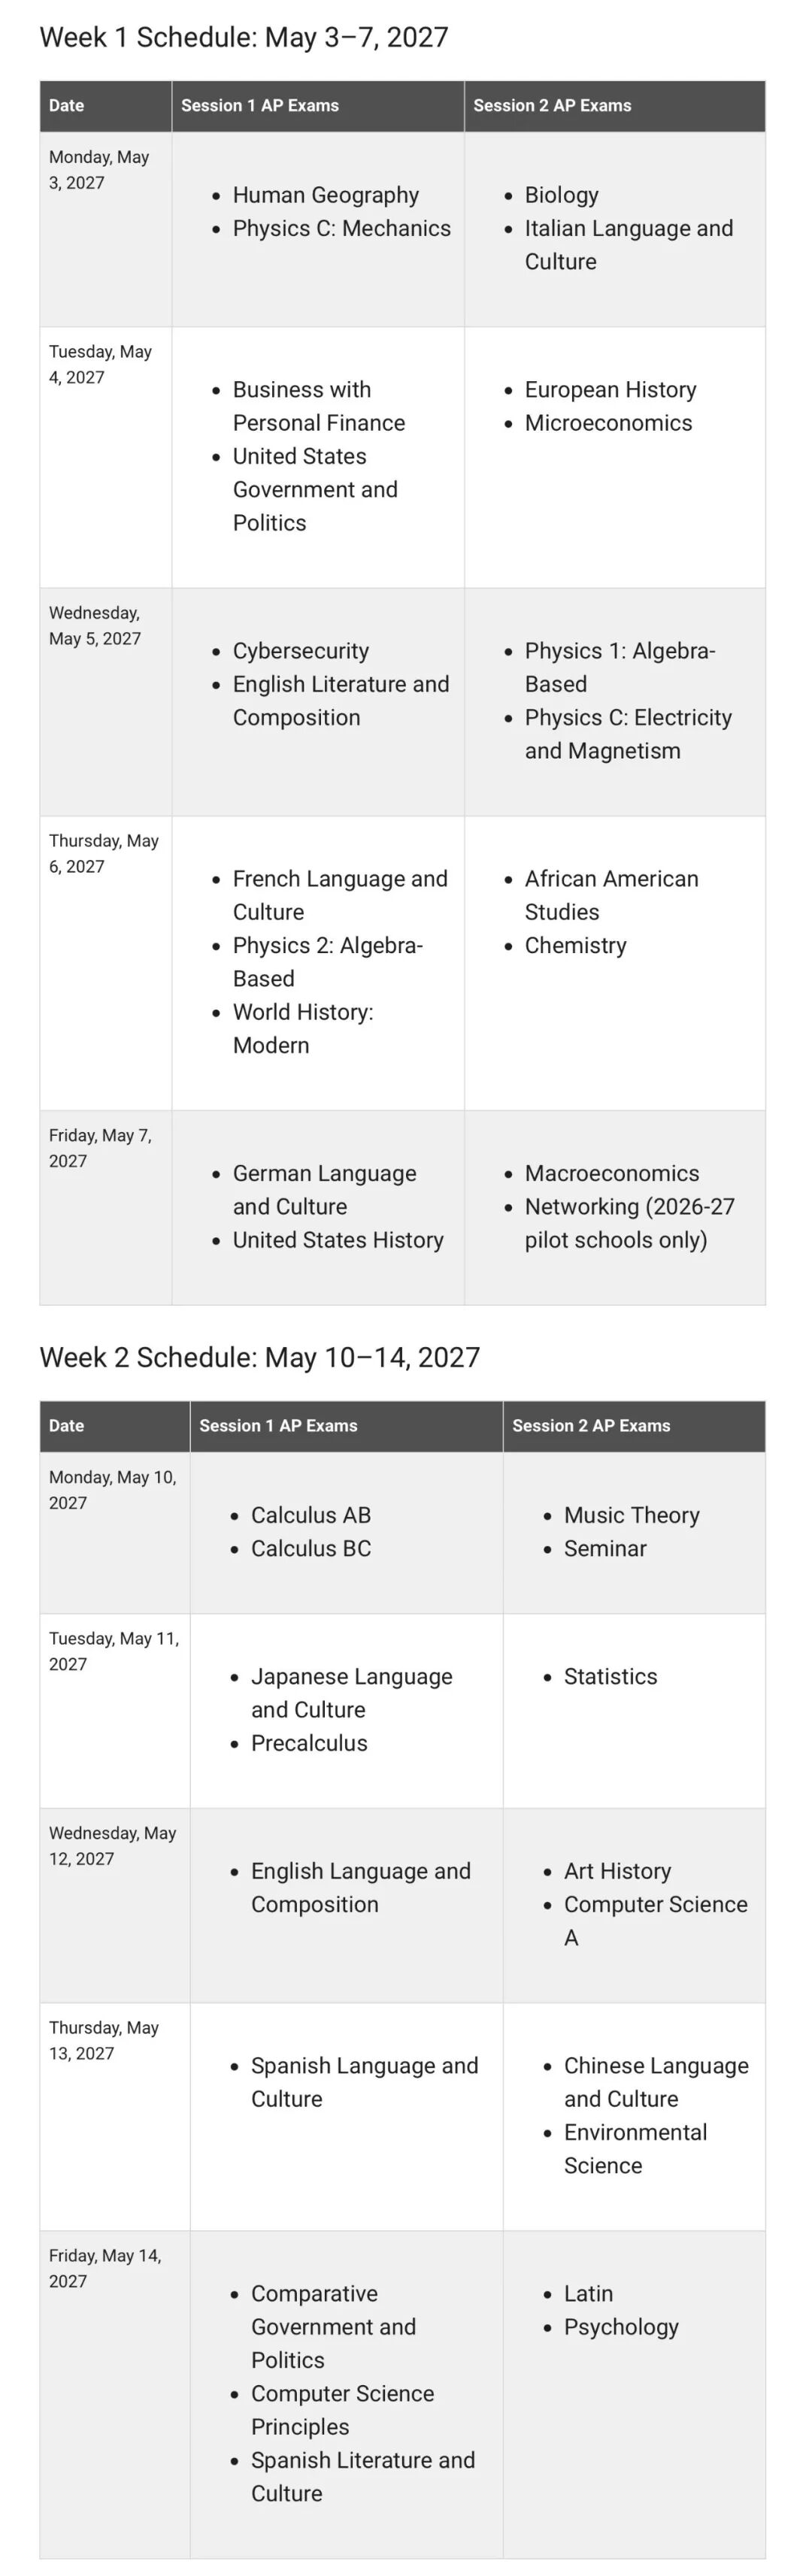Click the European History item
Image resolution: width=812 pixels, height=2576 pixels.
click(611, 390)
